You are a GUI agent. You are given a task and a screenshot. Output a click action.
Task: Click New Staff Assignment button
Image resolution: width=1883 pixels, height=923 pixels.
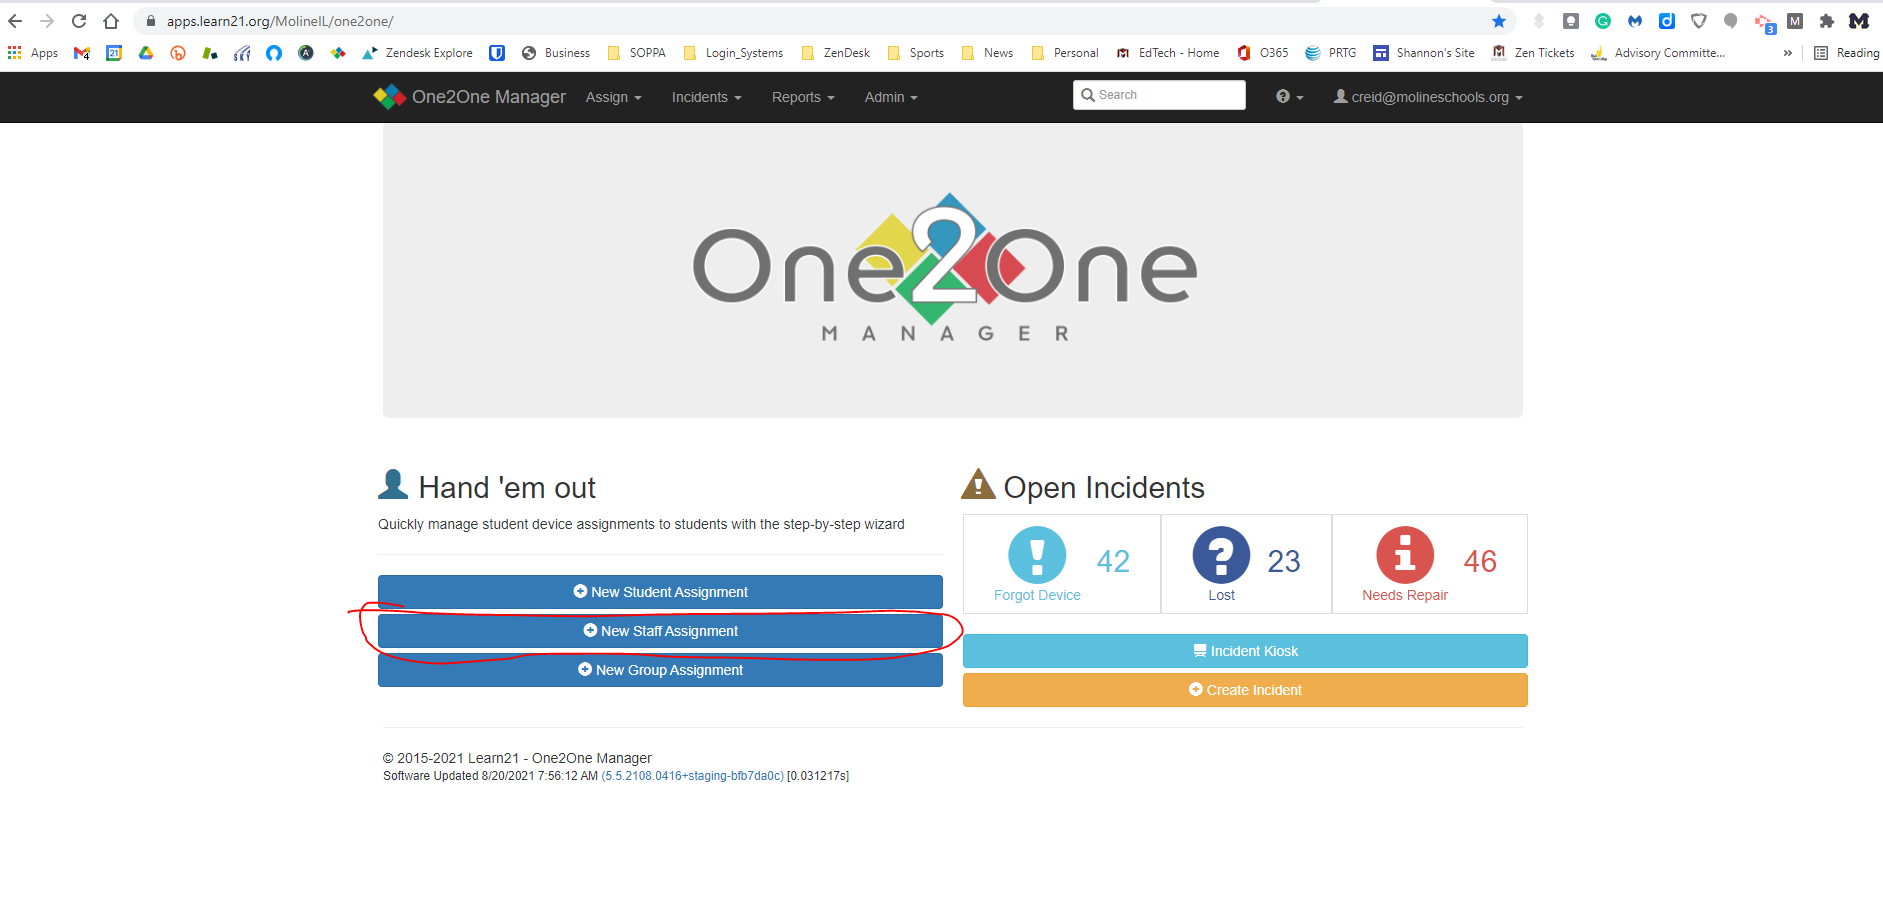660,631
